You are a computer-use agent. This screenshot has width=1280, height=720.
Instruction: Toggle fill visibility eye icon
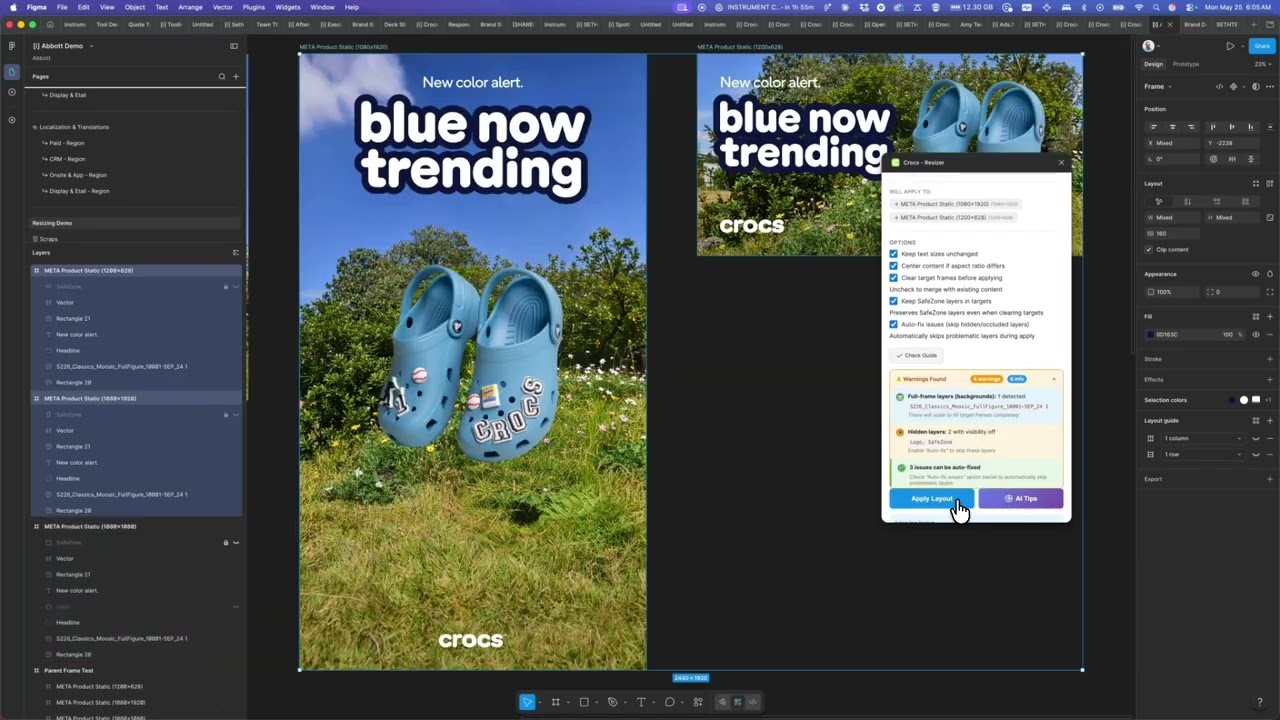click(1256, 334)
